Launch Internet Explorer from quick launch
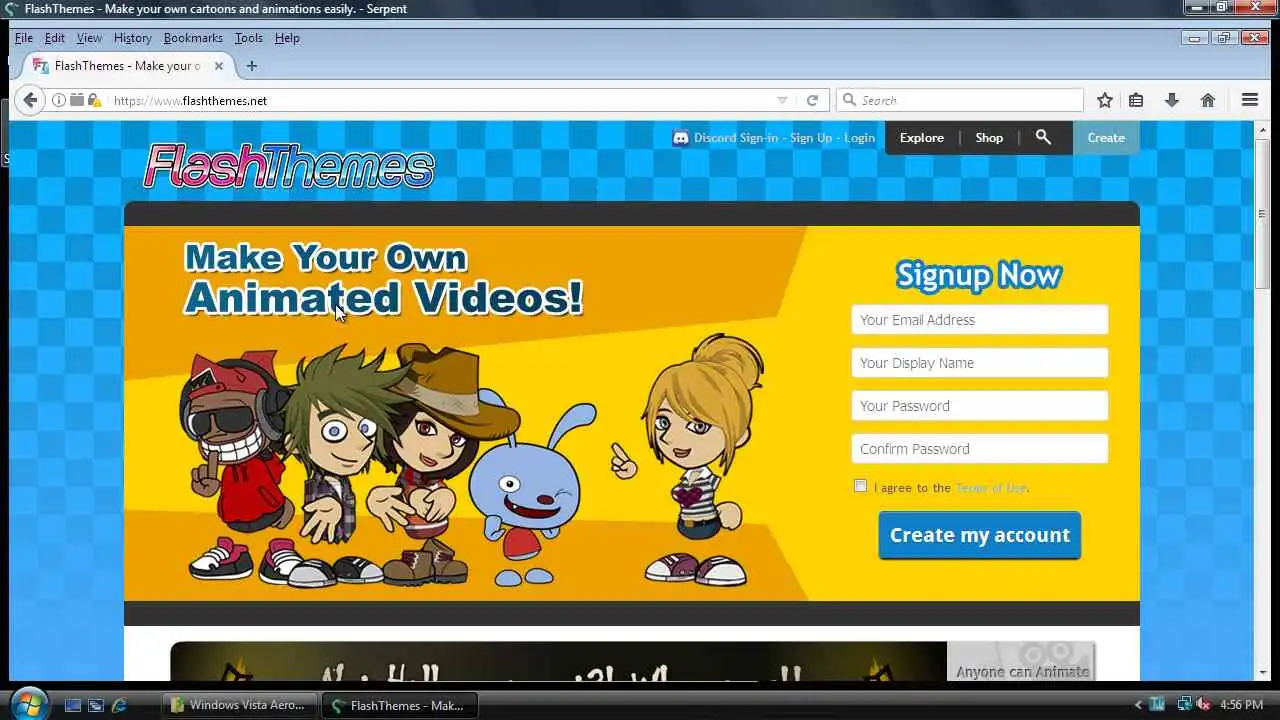Viewport: 1280px width, 720px height. point(120,705)
